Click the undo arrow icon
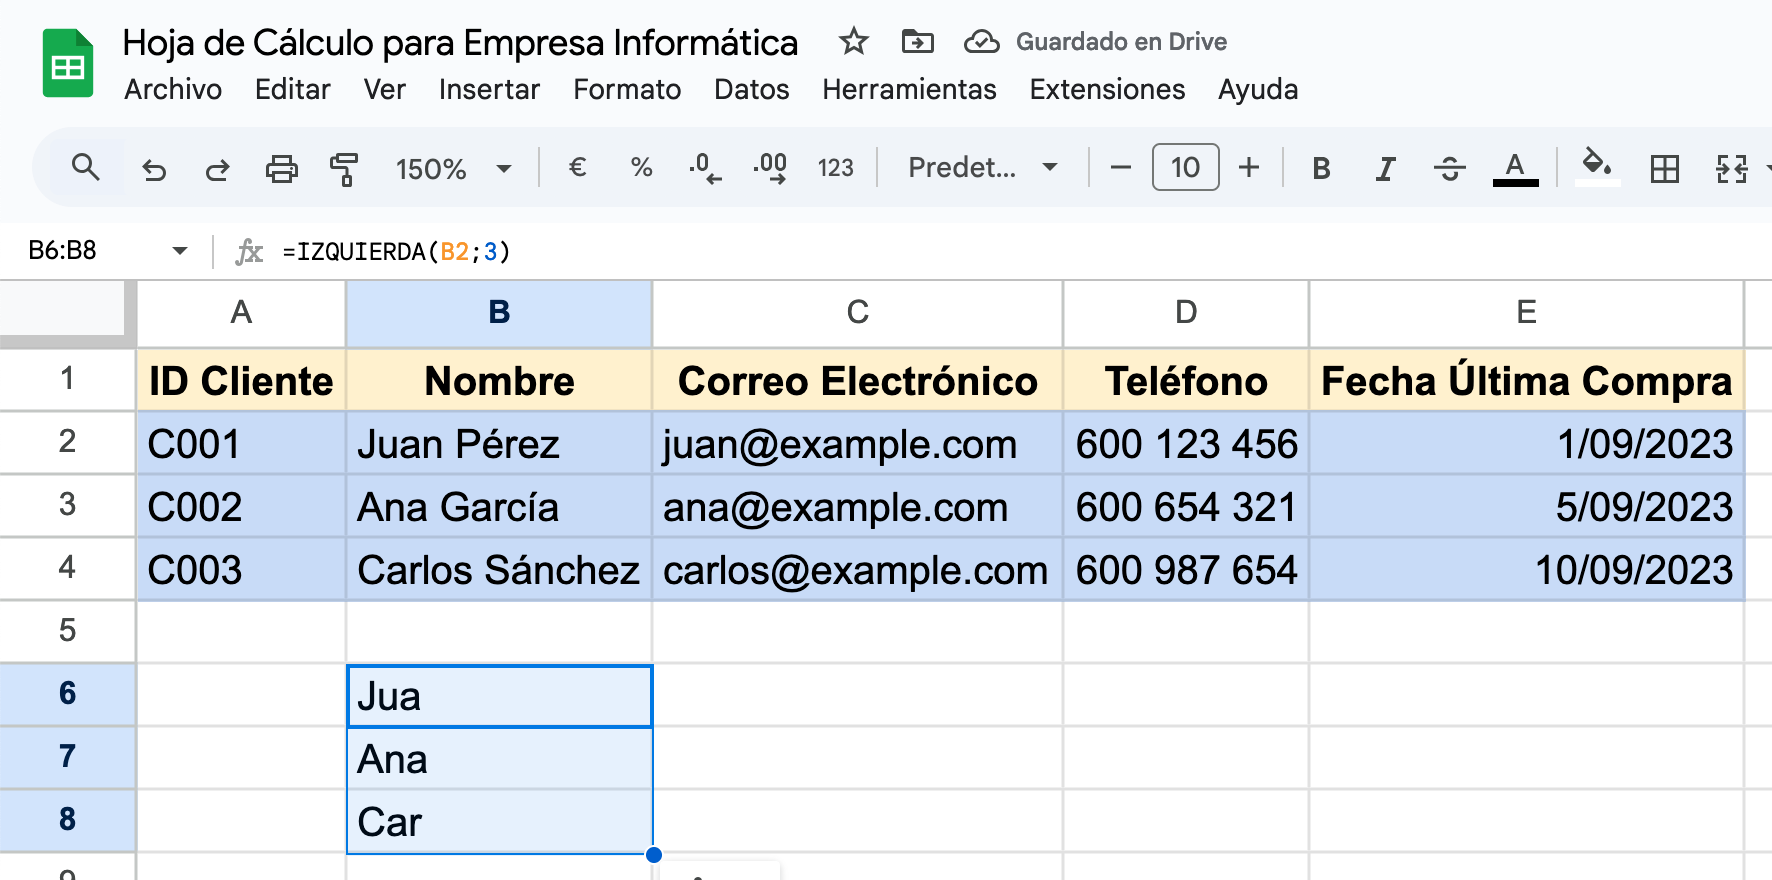The height and width of the screenshot is (880, 1772). 154,169
